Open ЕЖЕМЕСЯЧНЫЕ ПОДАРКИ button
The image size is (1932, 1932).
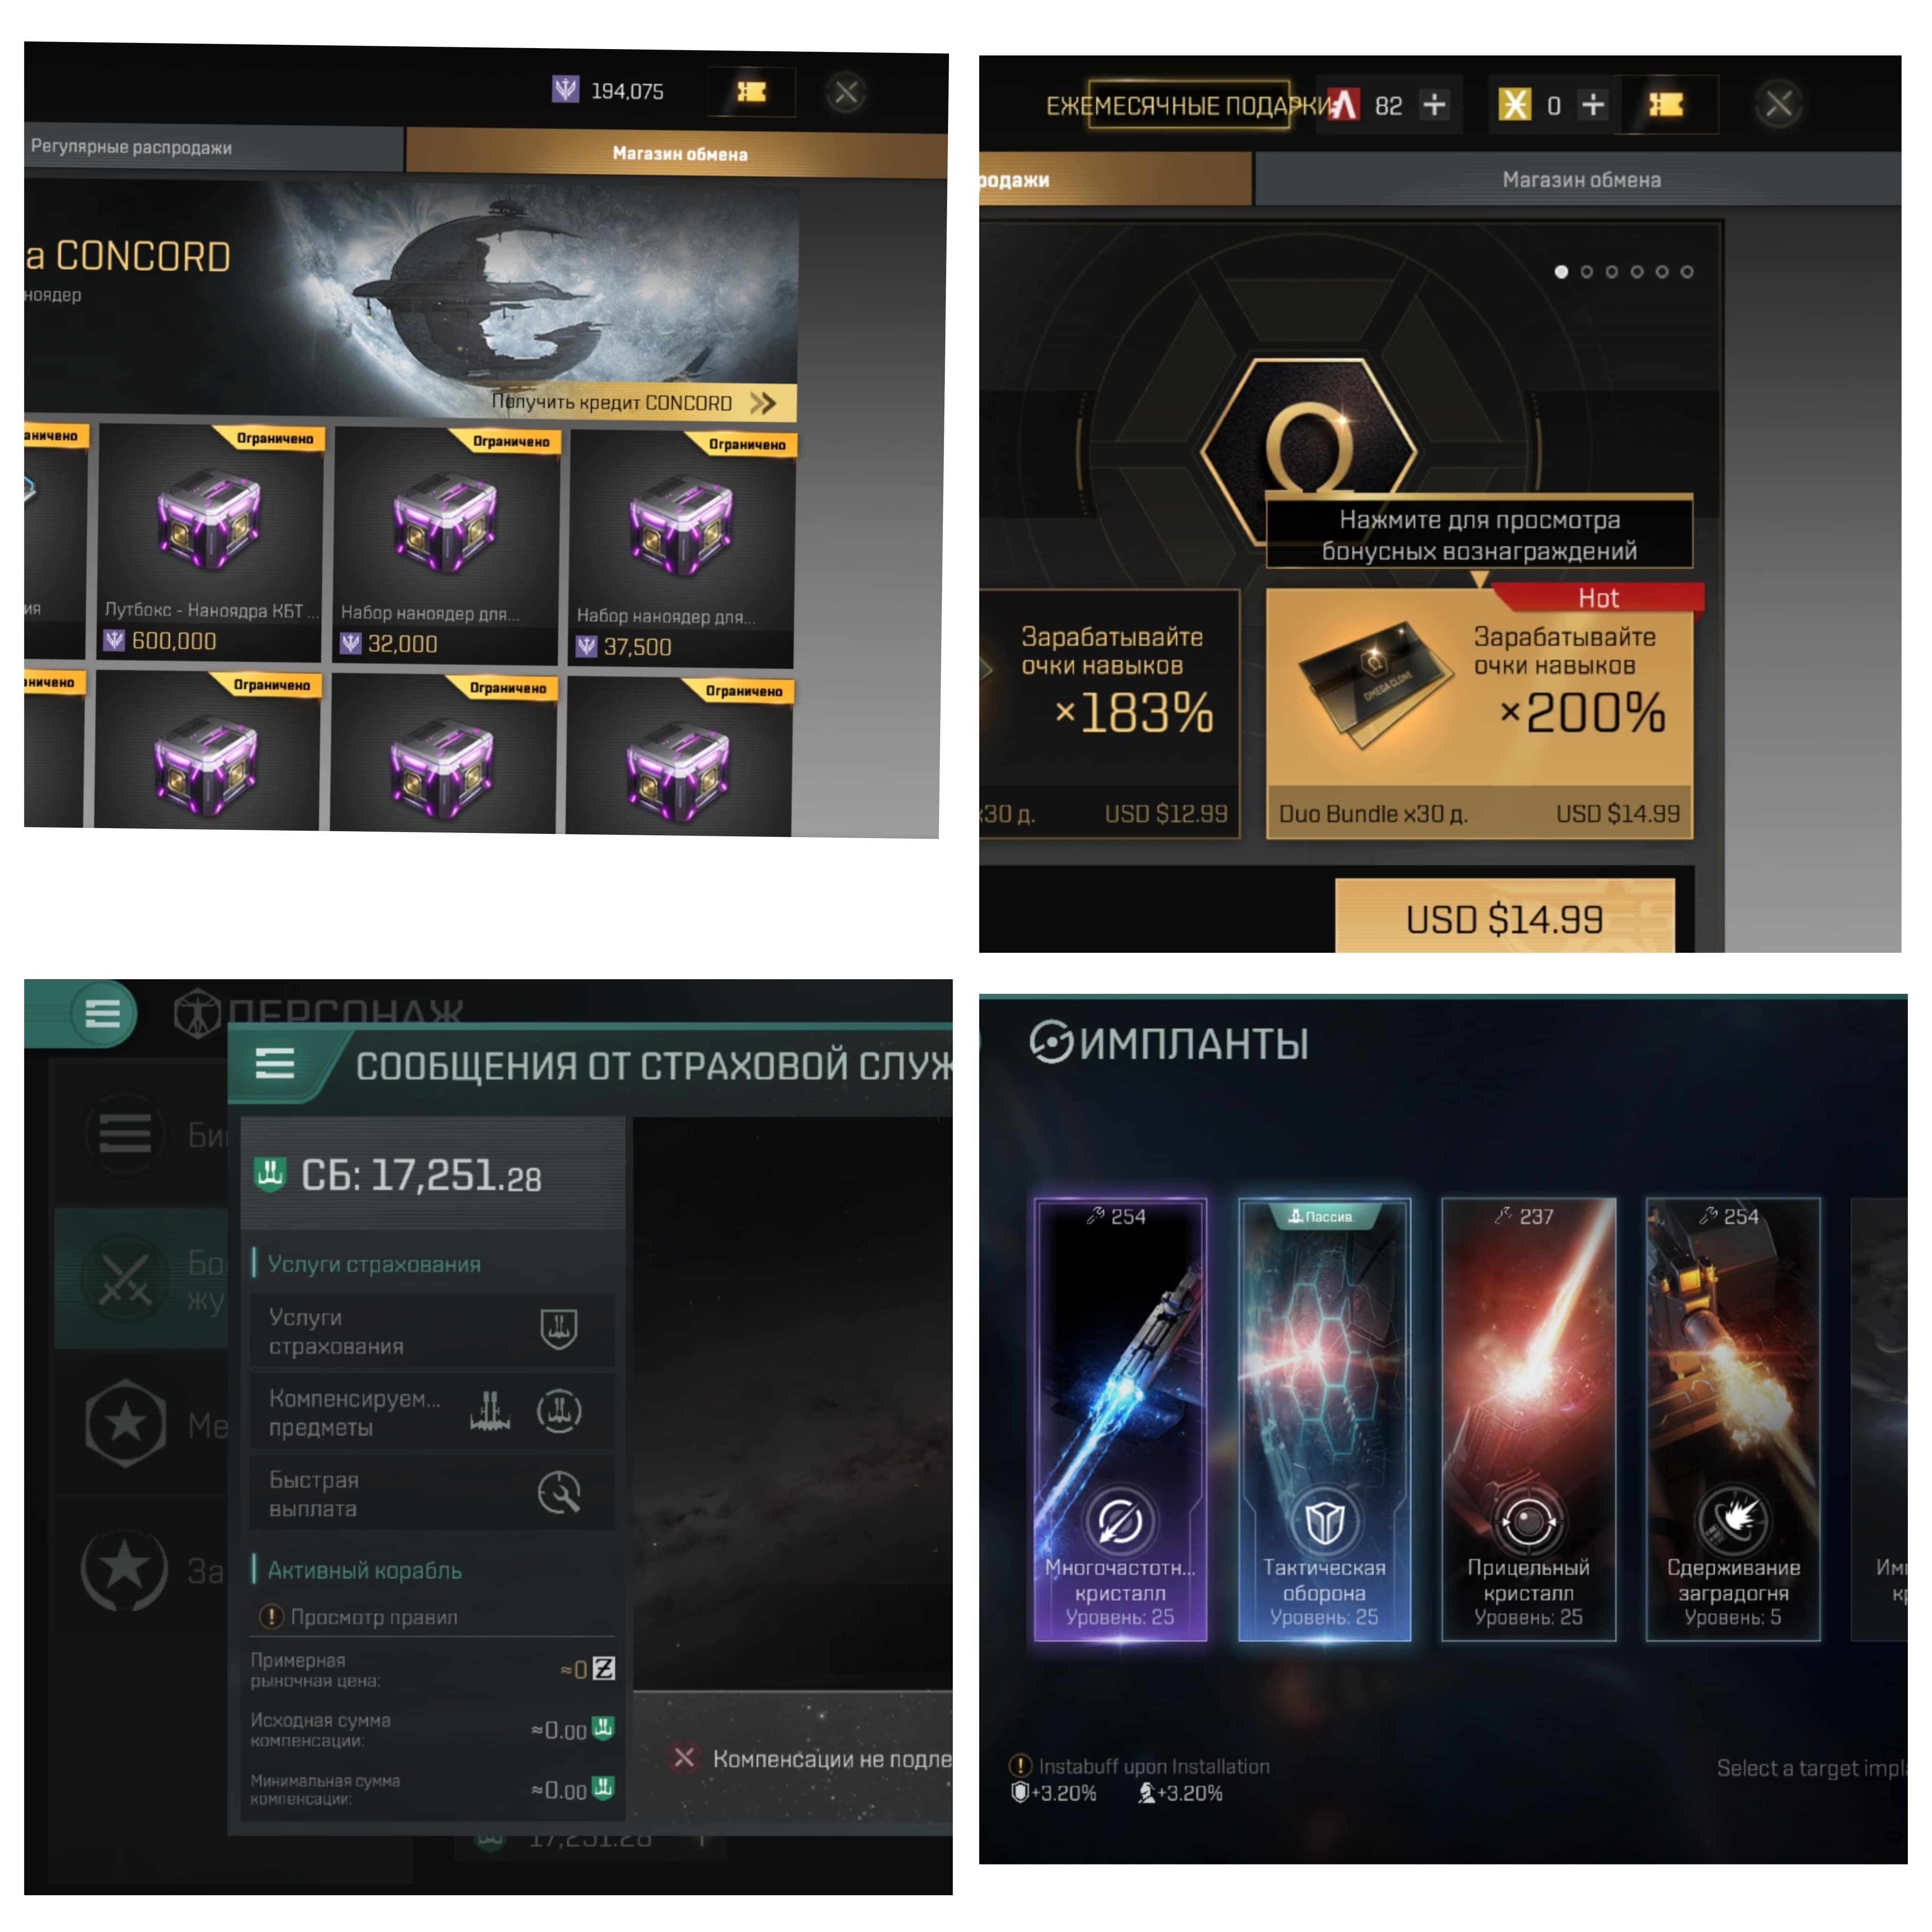click(x=1188, y=105)
